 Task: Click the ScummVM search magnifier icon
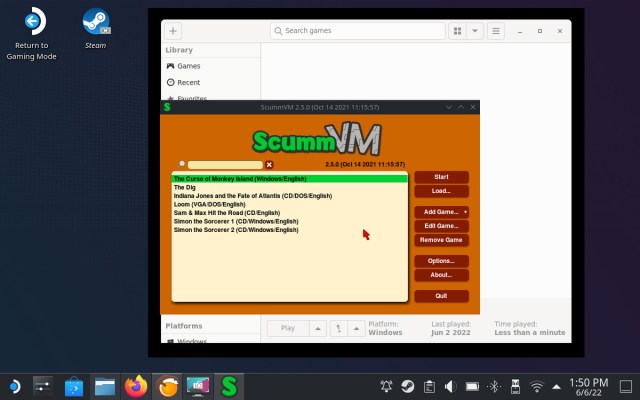(x=182, y=164)
